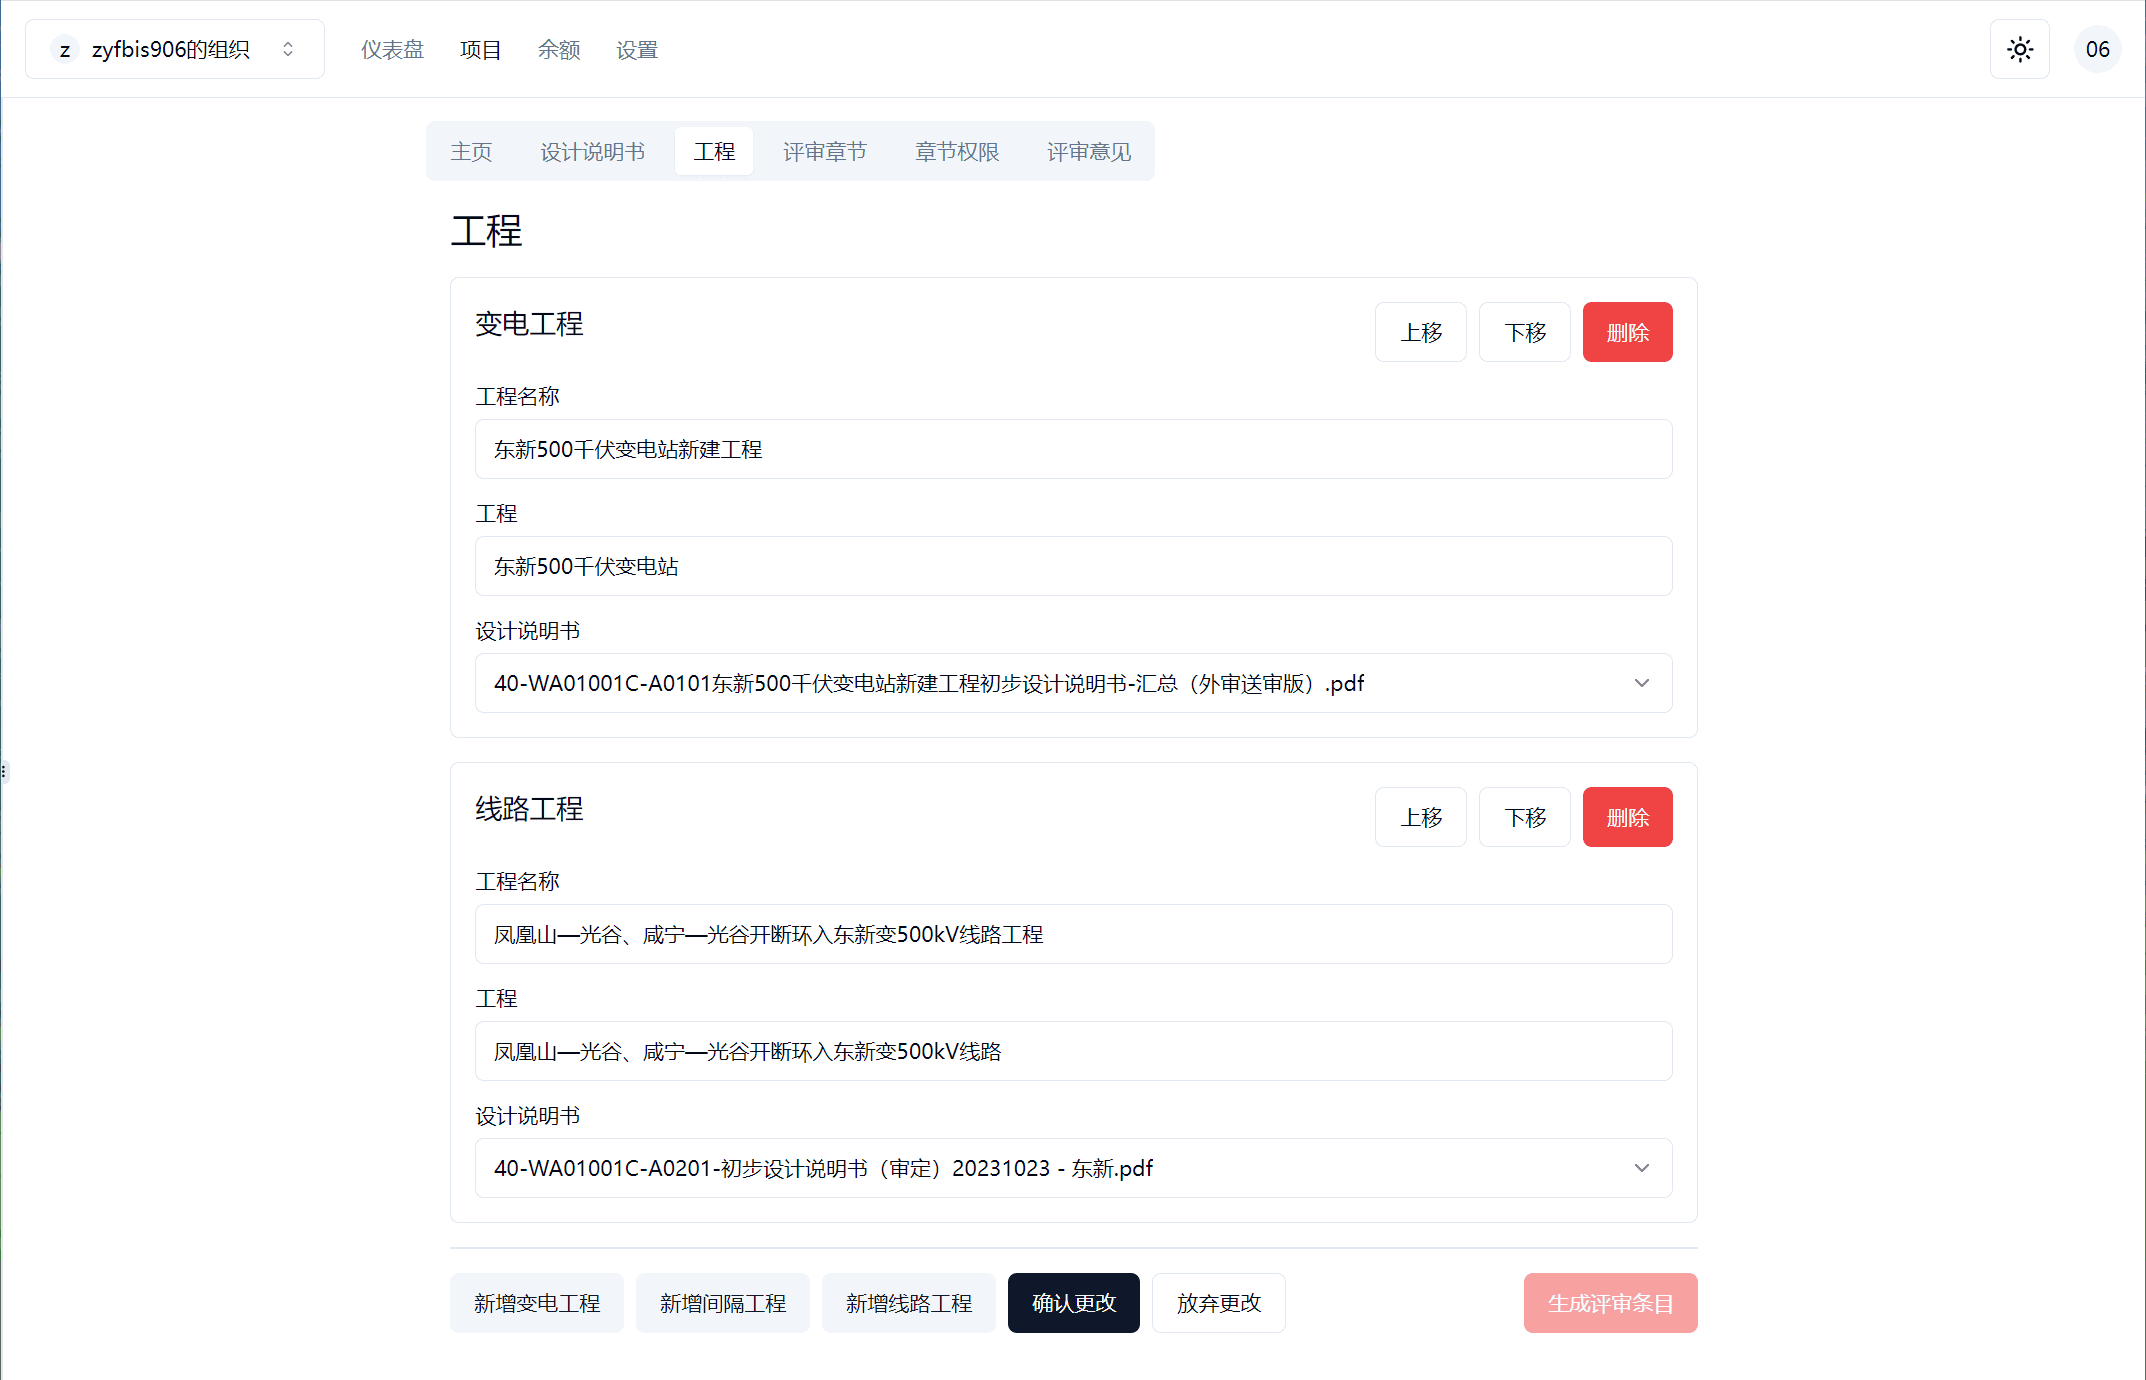Screen dimensions: 2146x1380
Task: Move 线路工程 up with 上移
Action: (x=1420, y=817)
